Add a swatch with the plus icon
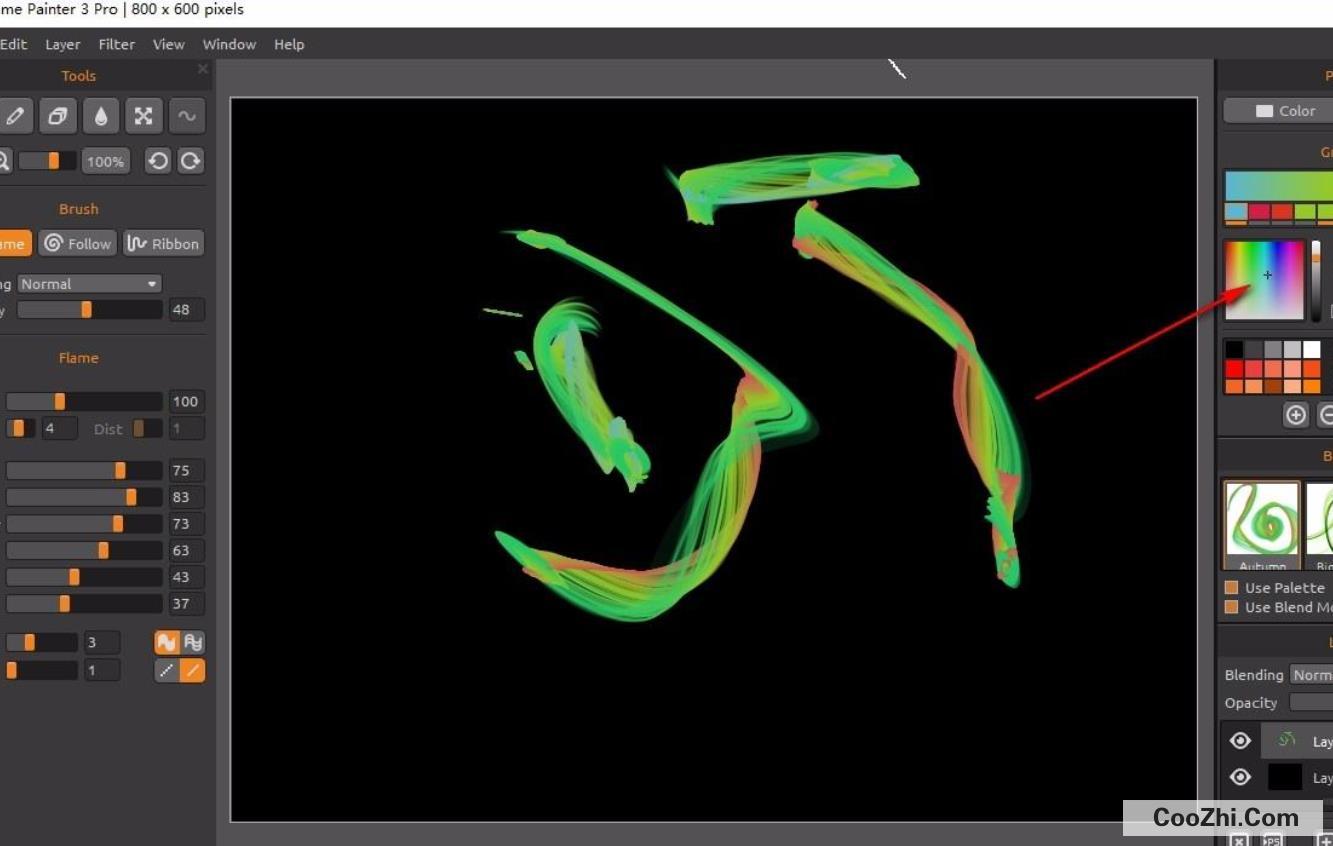The height and width of the screenshot is (846, 1333). tap(1296, 414)
